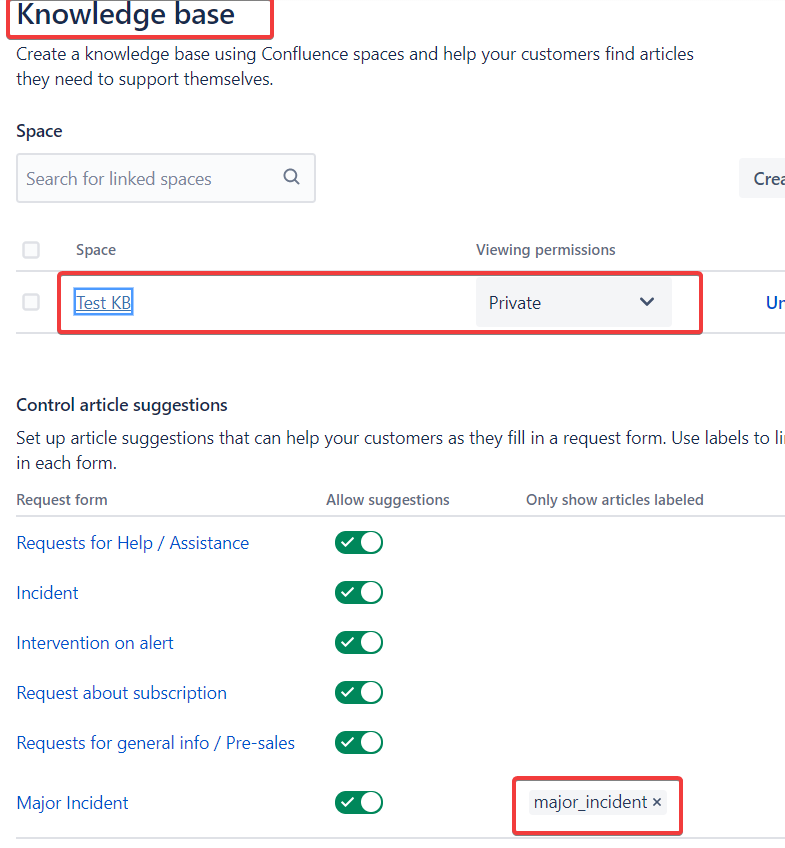Image resolution: width=785 pixels, height=848 pixels.
Task: Tick the select-all spaces checkbox
Action: pos(31,250)
